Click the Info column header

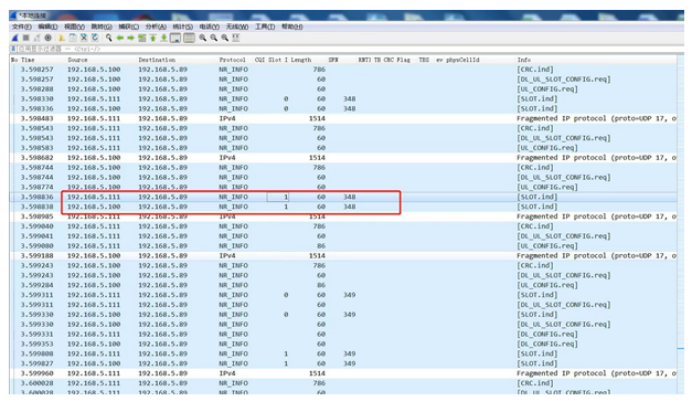tap(524, 59)
